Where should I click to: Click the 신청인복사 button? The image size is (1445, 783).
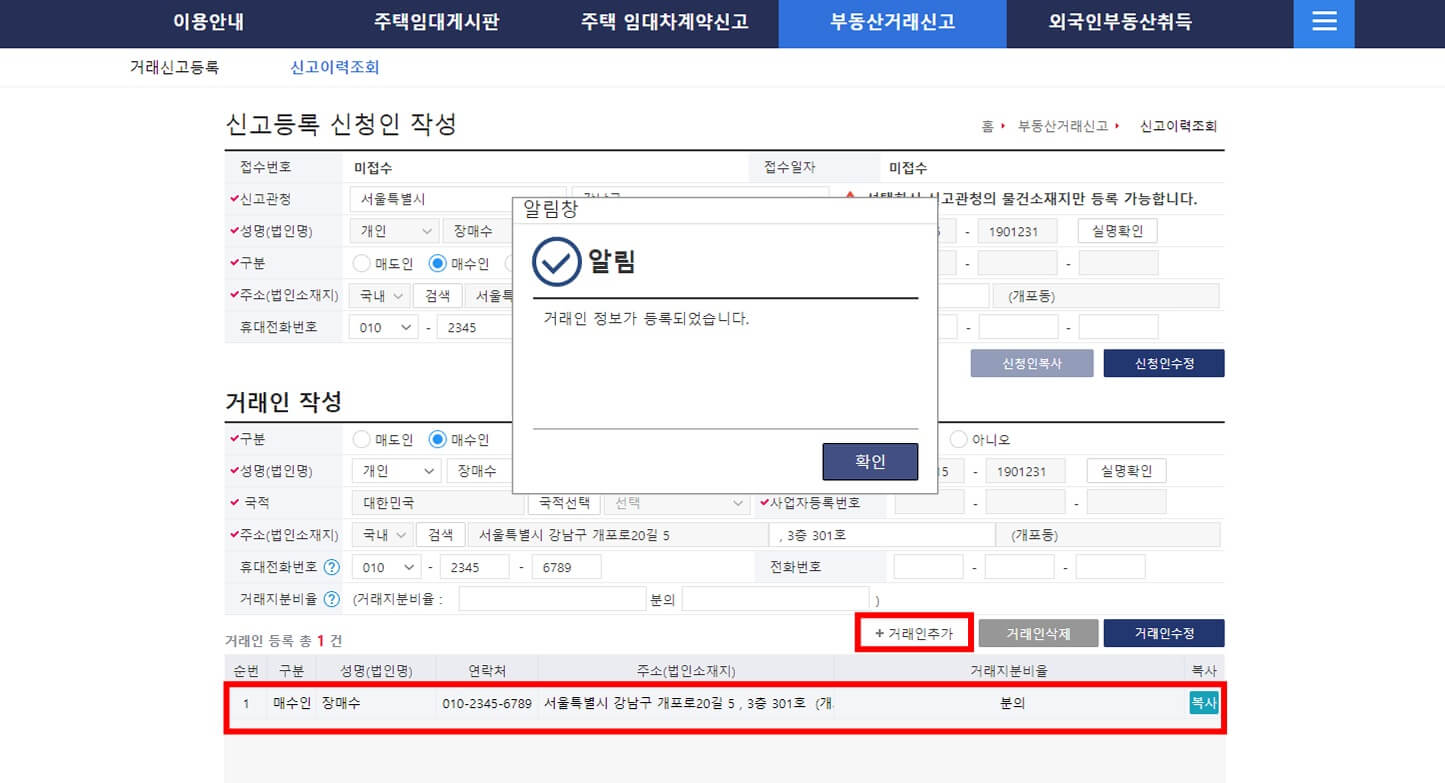[x=1031, y=362]
